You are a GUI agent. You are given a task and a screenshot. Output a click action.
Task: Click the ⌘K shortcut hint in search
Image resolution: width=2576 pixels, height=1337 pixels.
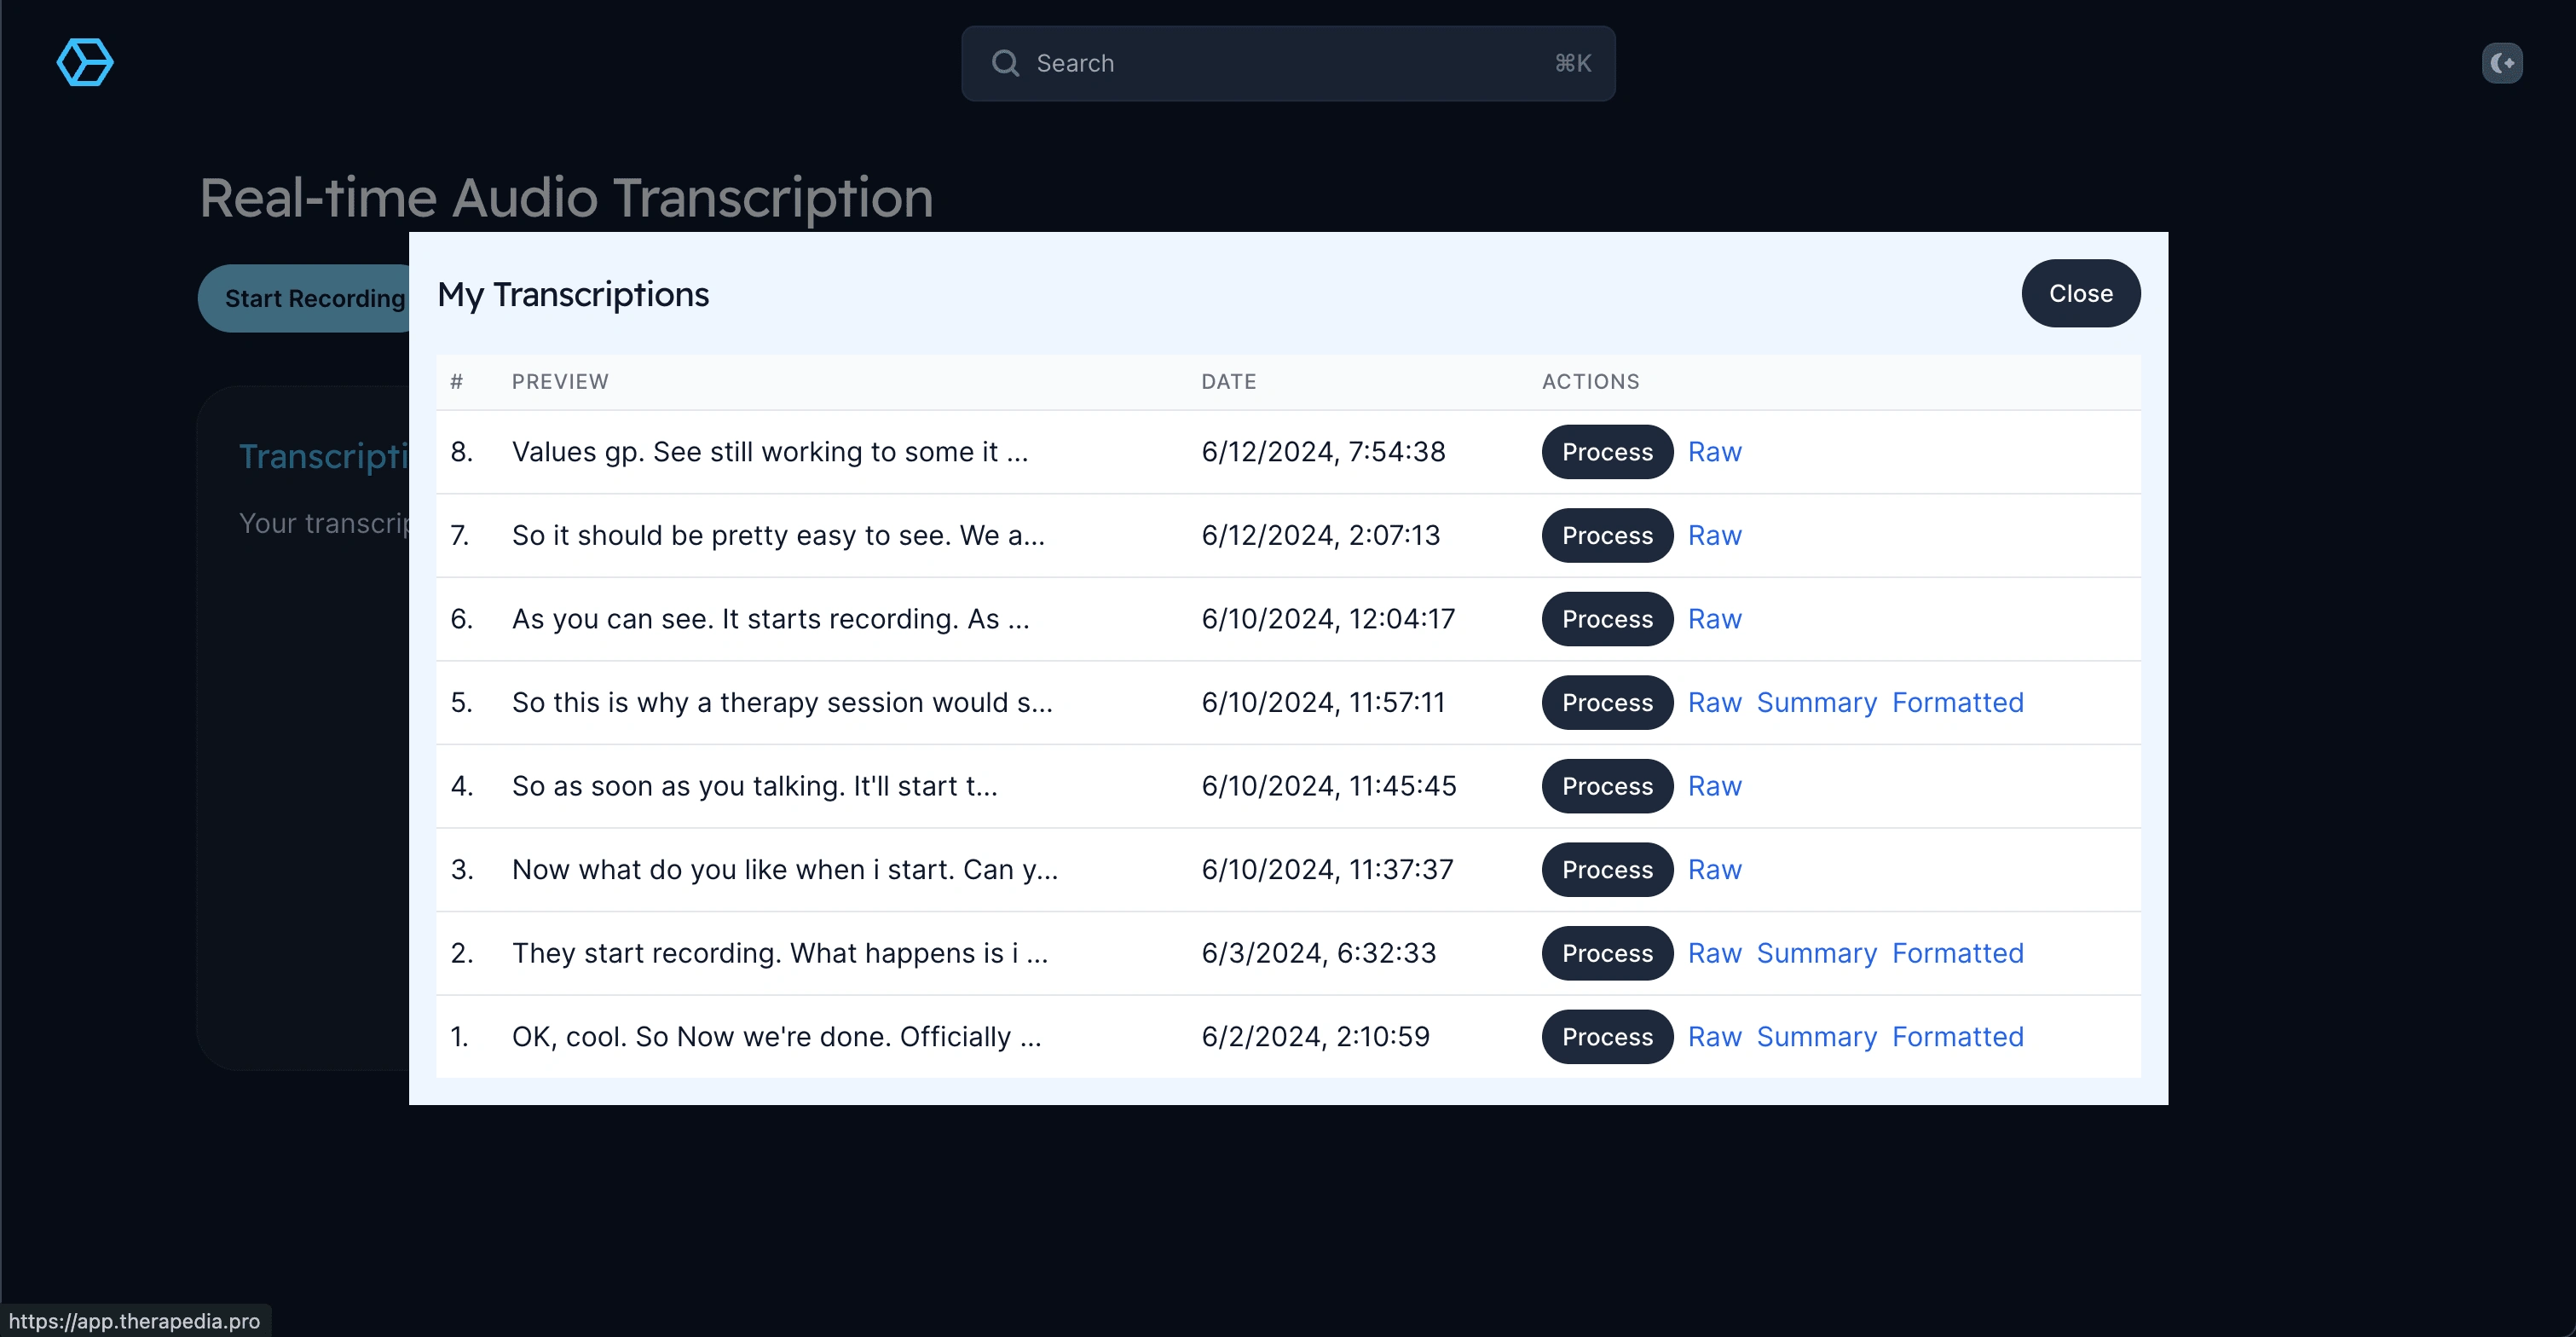point(1572,63)
